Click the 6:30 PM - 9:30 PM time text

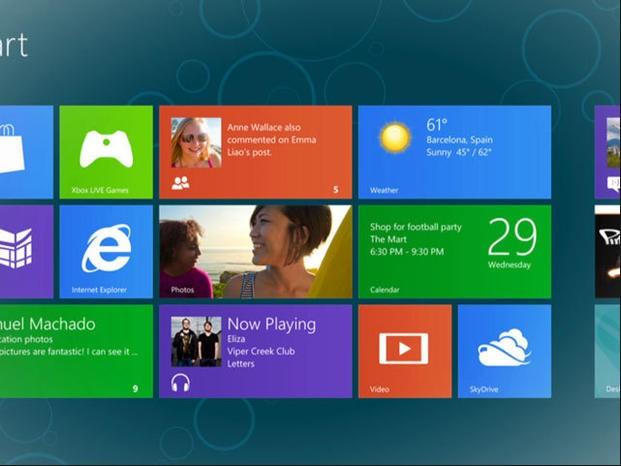[x=407, y=252]
